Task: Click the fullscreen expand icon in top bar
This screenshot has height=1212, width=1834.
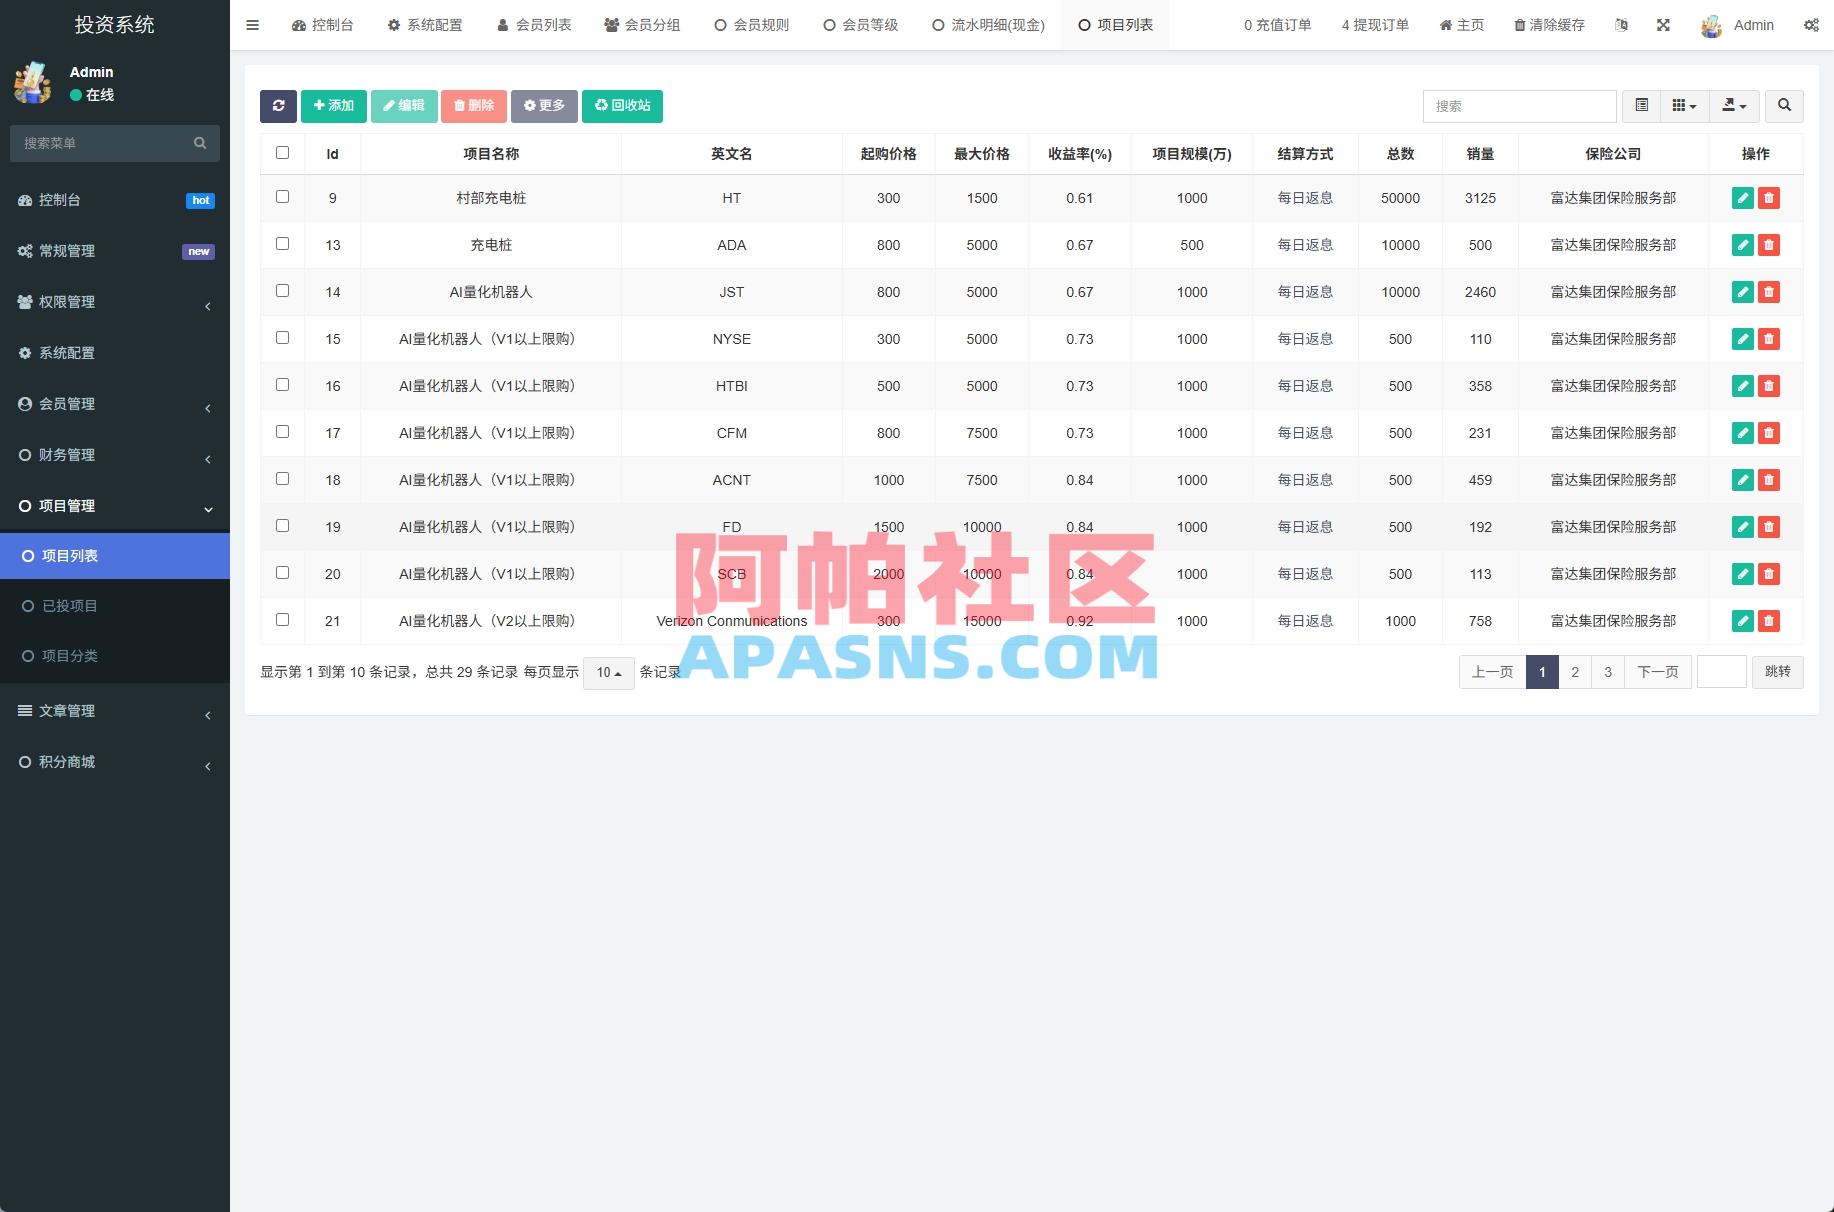Action: click(1663, 24)
